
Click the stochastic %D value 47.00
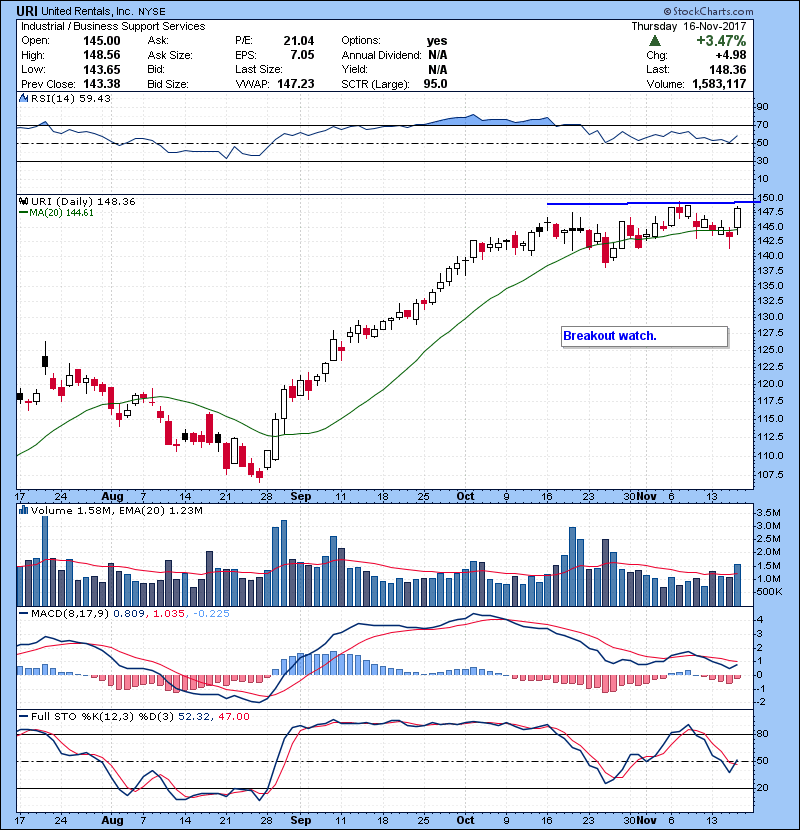(x=233, y=717)
